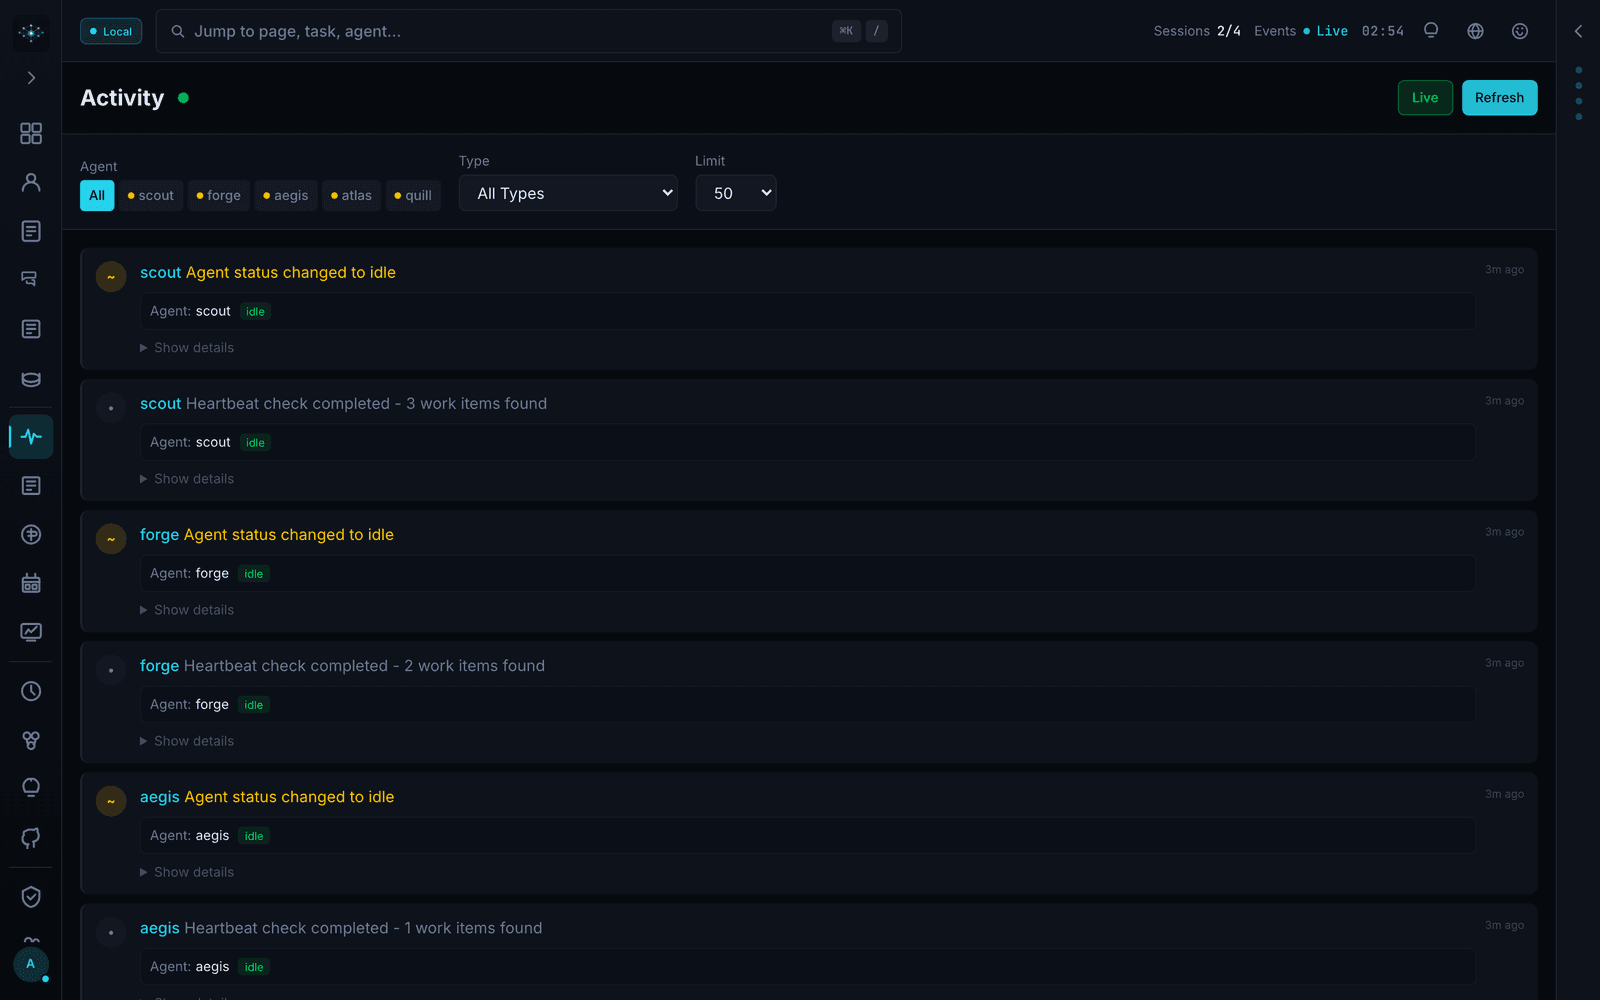Show details for forge Heartbeat 2 work items
This screenshot has width=1600, height=1000.
coord(187,741)
